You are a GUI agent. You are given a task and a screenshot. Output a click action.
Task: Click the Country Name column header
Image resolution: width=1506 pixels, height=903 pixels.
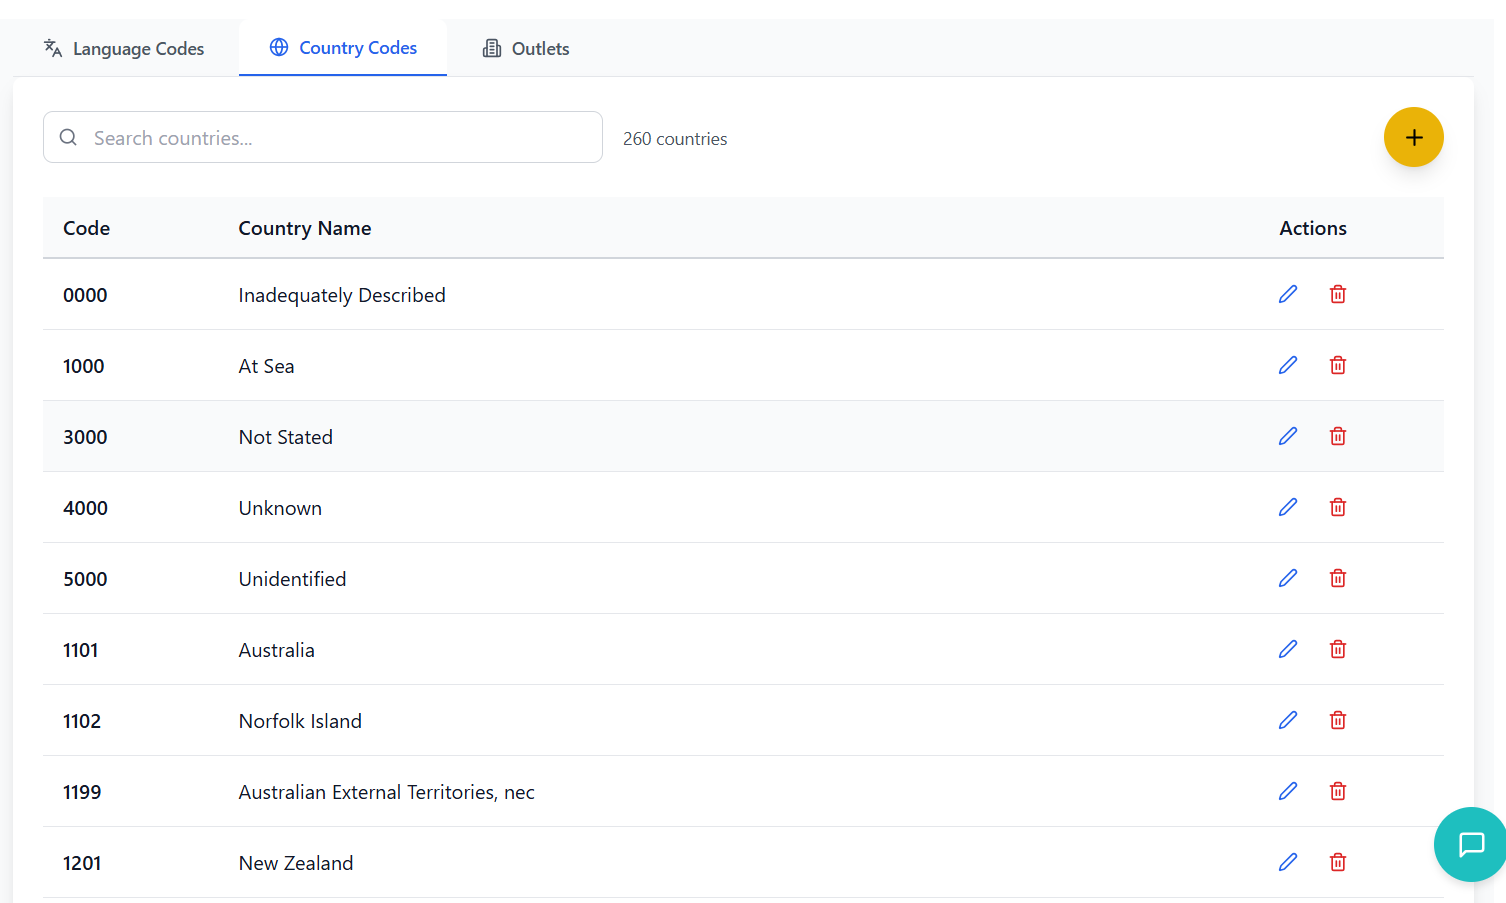pos(305,228)
